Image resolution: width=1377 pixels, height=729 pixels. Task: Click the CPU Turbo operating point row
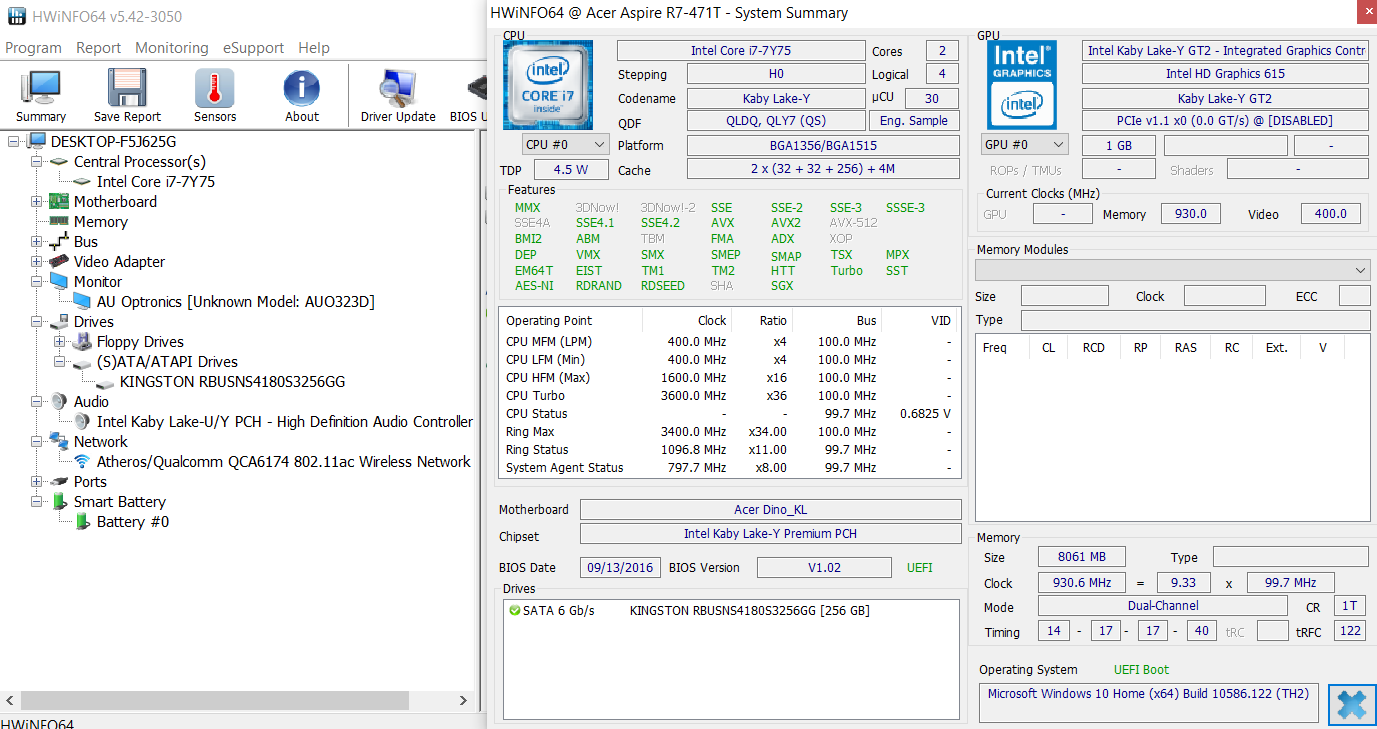pyautogui.click(x=730, y=396)
